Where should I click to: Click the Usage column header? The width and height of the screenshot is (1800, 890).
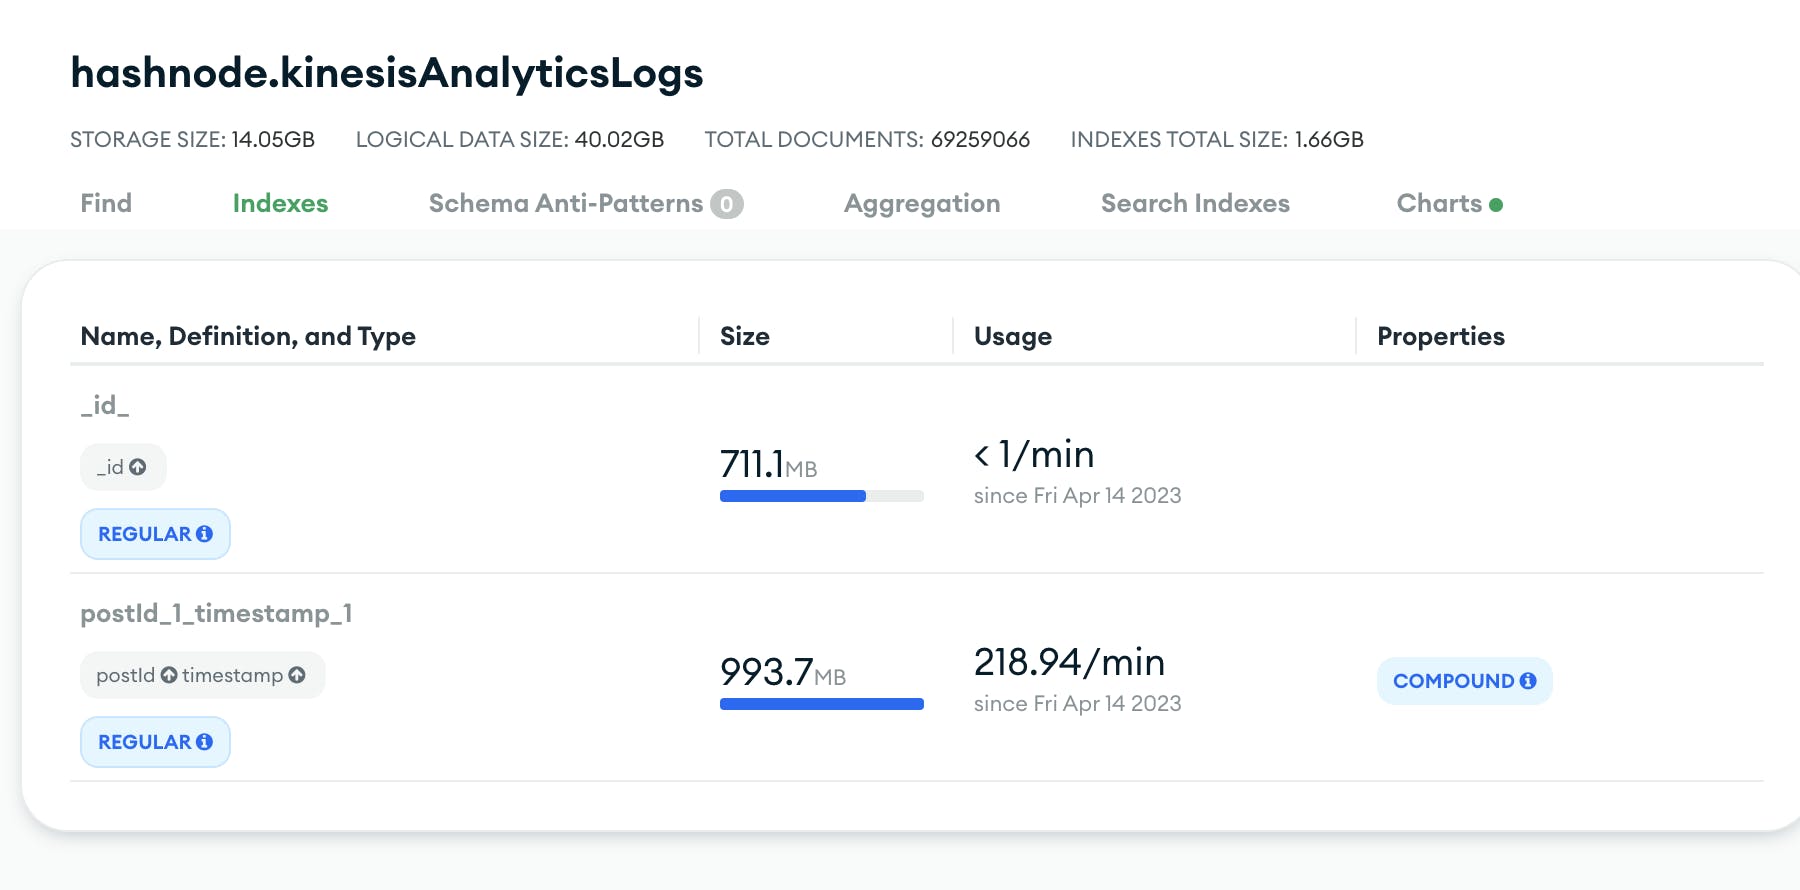[1013, 337]
